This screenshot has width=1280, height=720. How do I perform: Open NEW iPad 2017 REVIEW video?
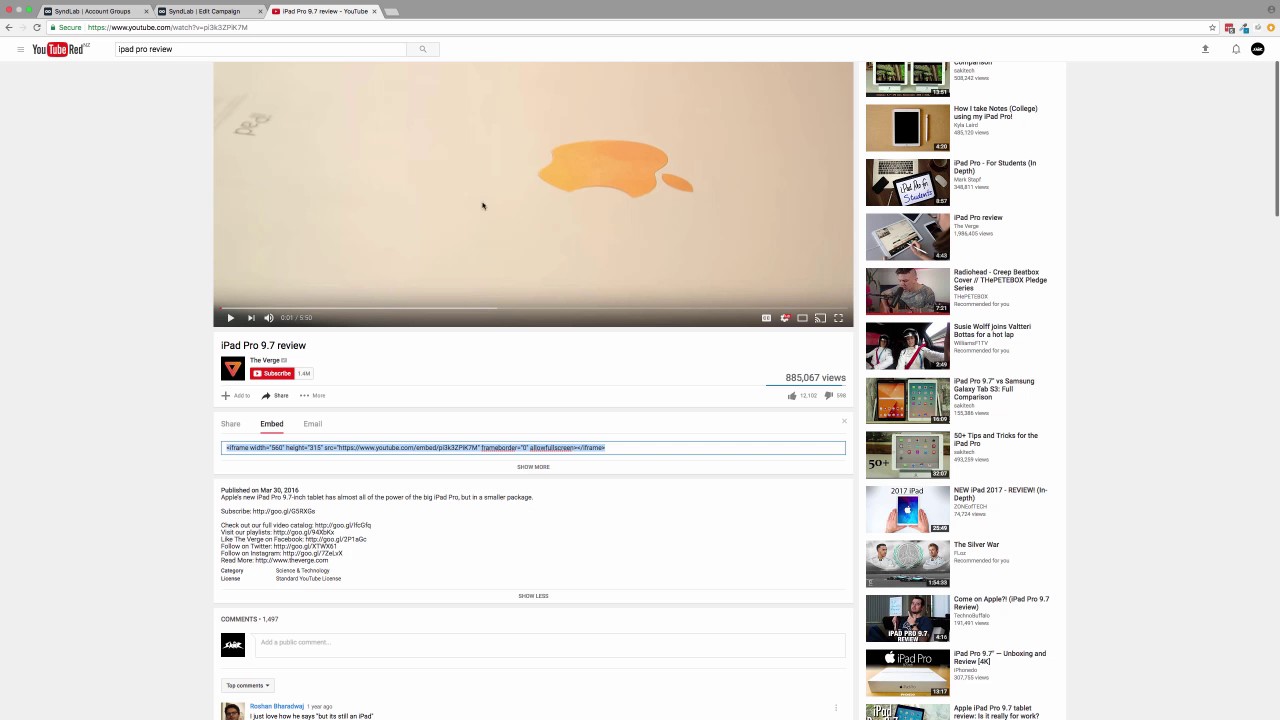pos(908,509)
